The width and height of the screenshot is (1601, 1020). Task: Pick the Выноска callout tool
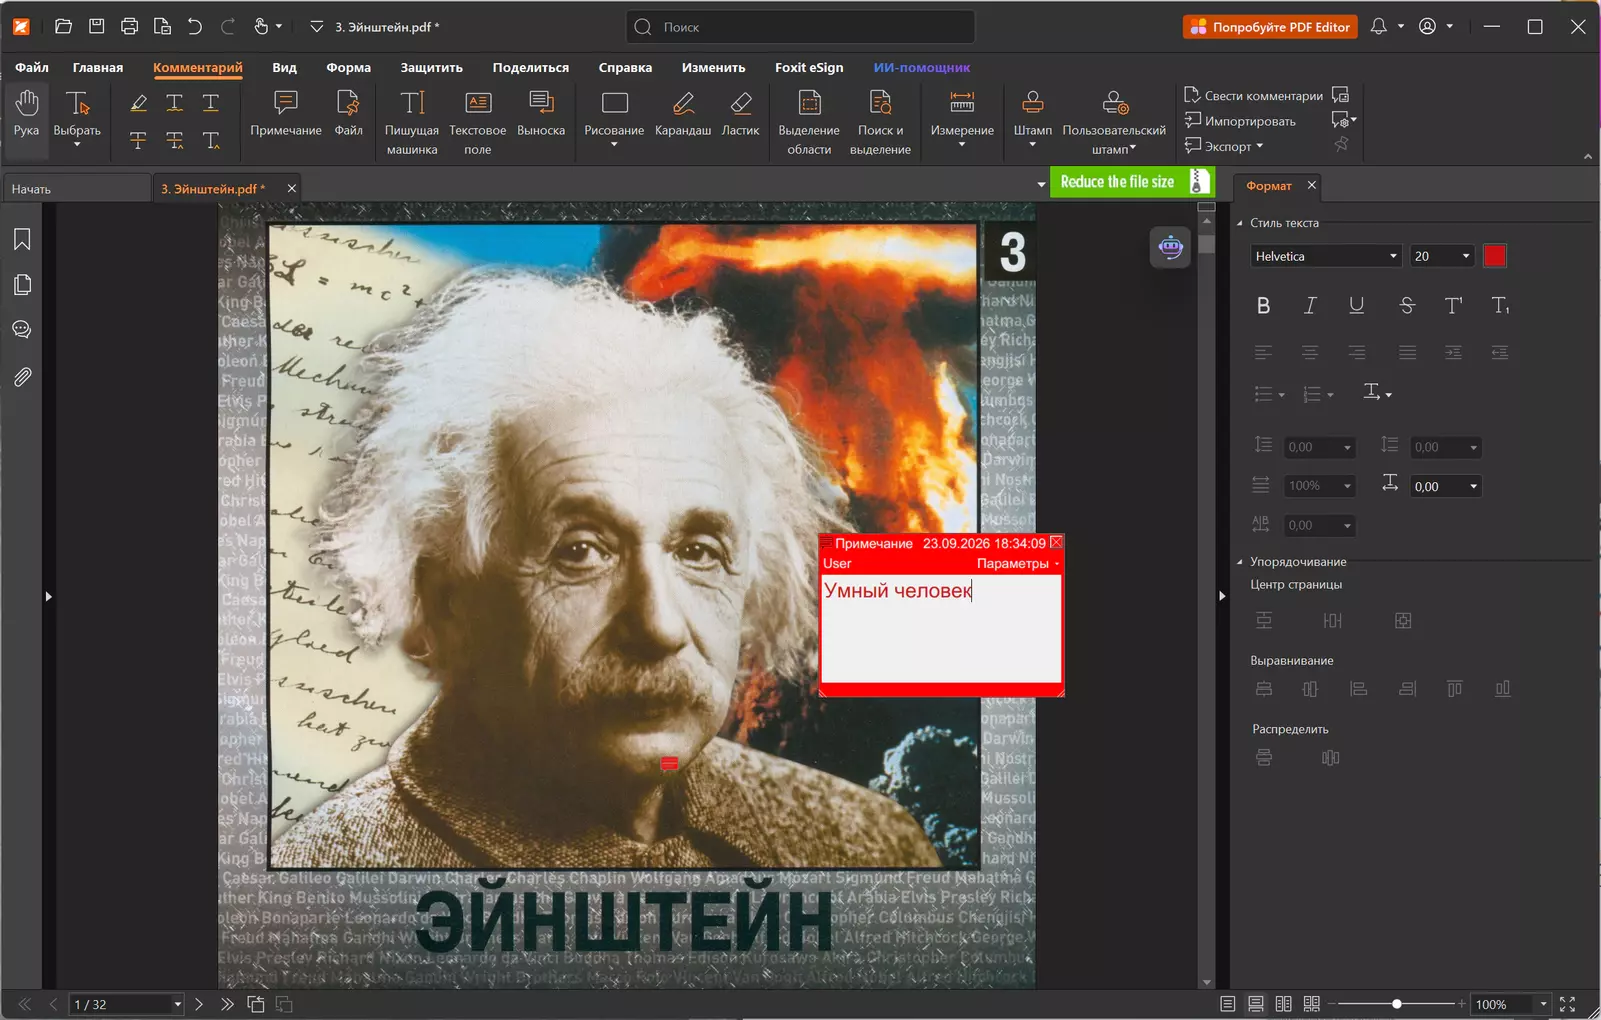pyautogui.click(x=541, y=112)
